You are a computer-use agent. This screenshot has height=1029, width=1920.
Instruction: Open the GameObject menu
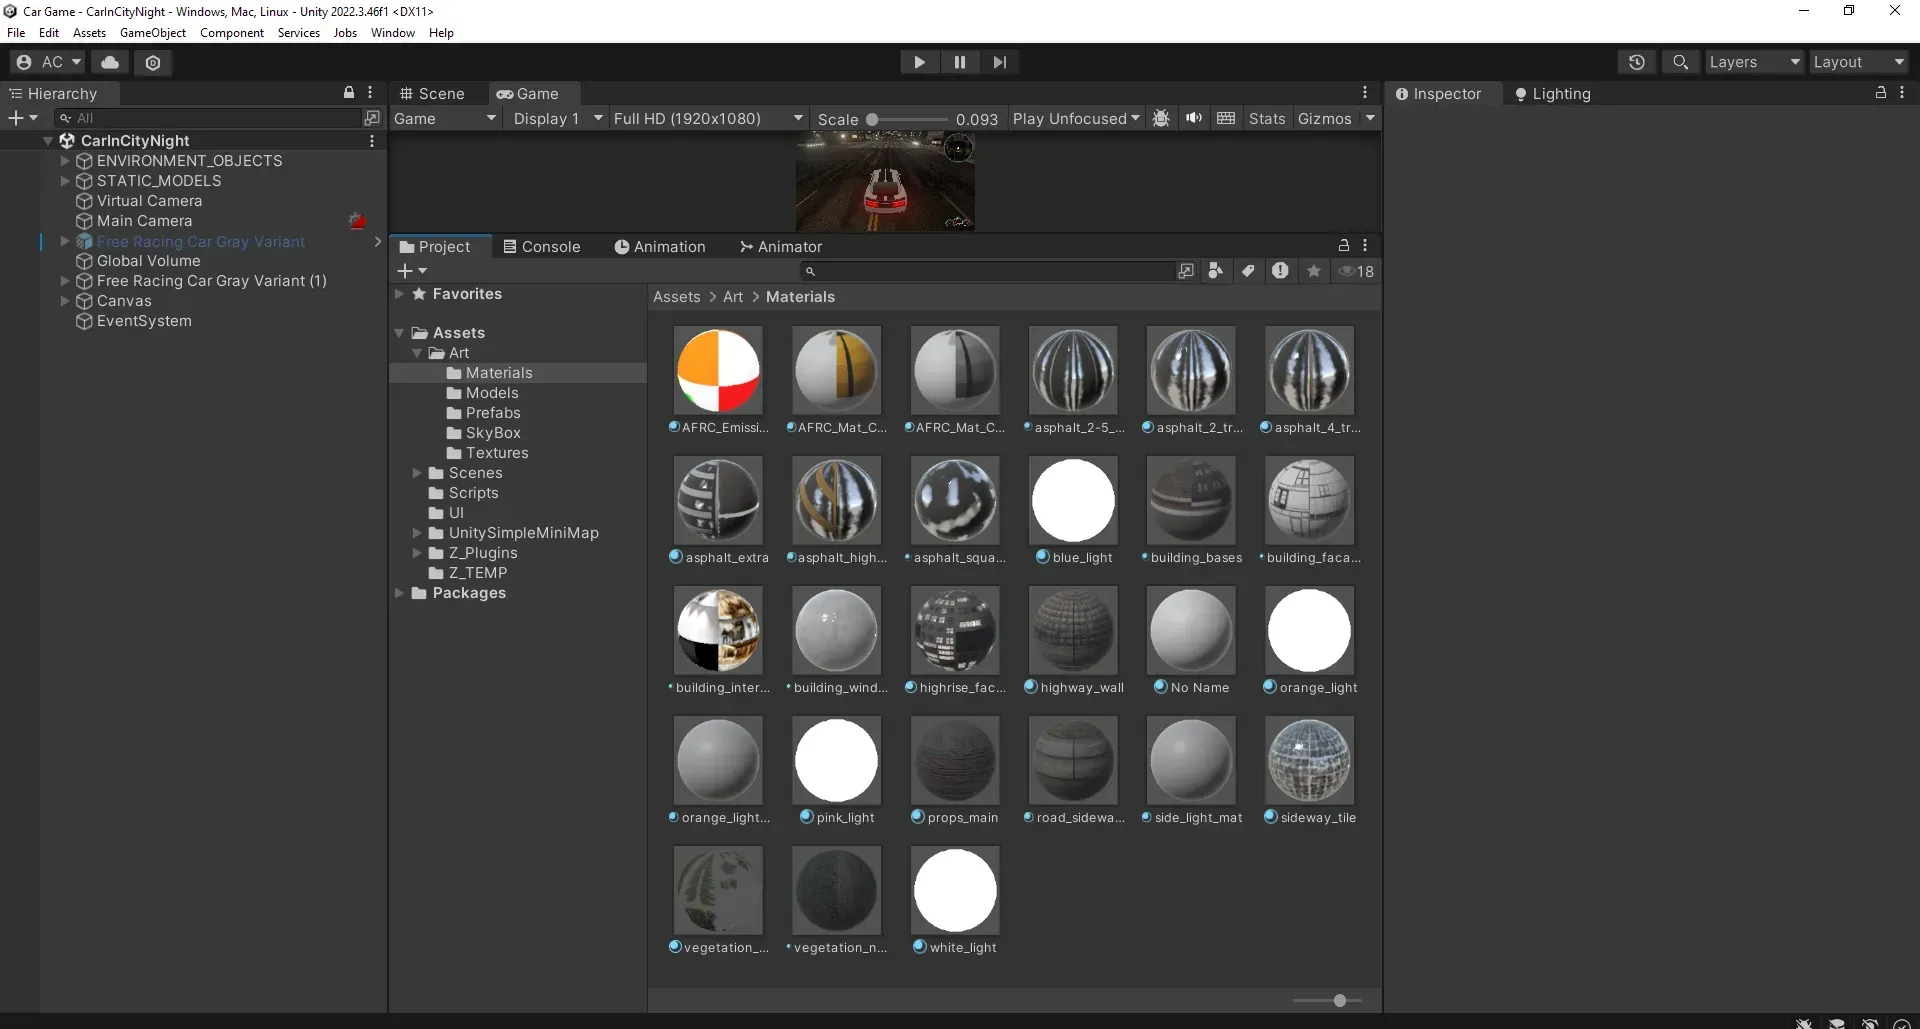tap(153, 32)
